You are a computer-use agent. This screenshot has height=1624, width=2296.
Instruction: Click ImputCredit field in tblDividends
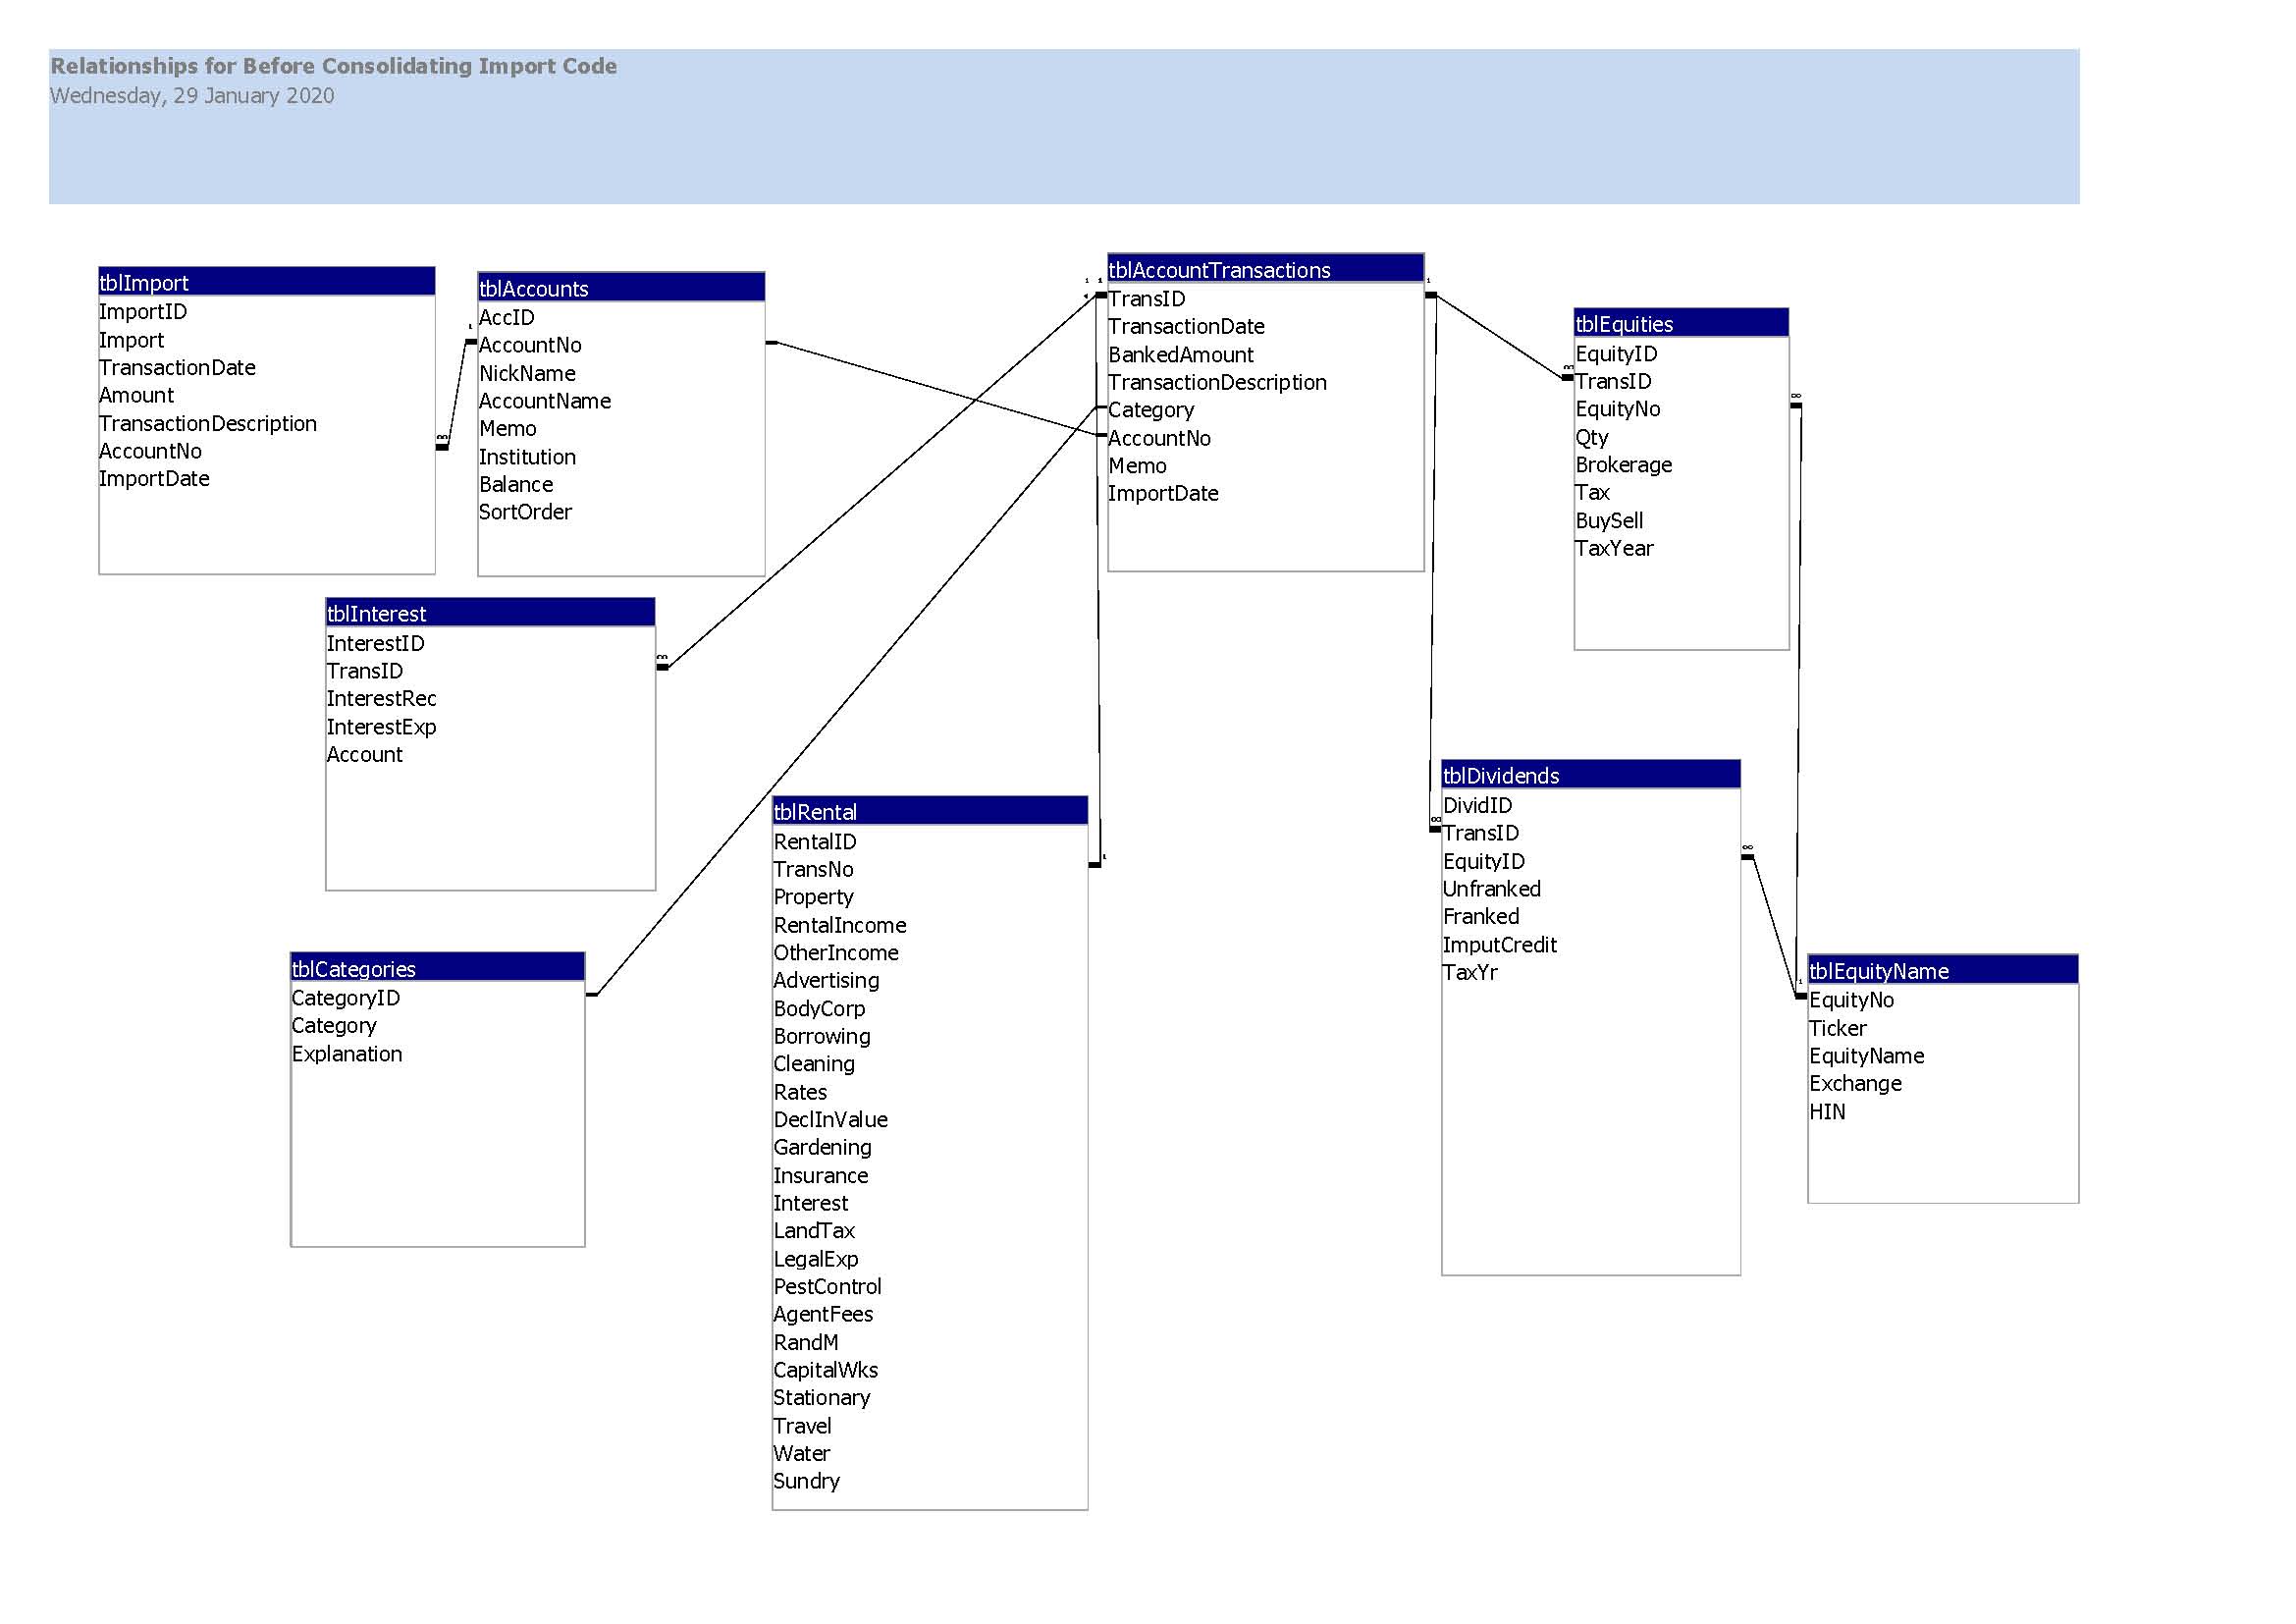pos(1499,945)
